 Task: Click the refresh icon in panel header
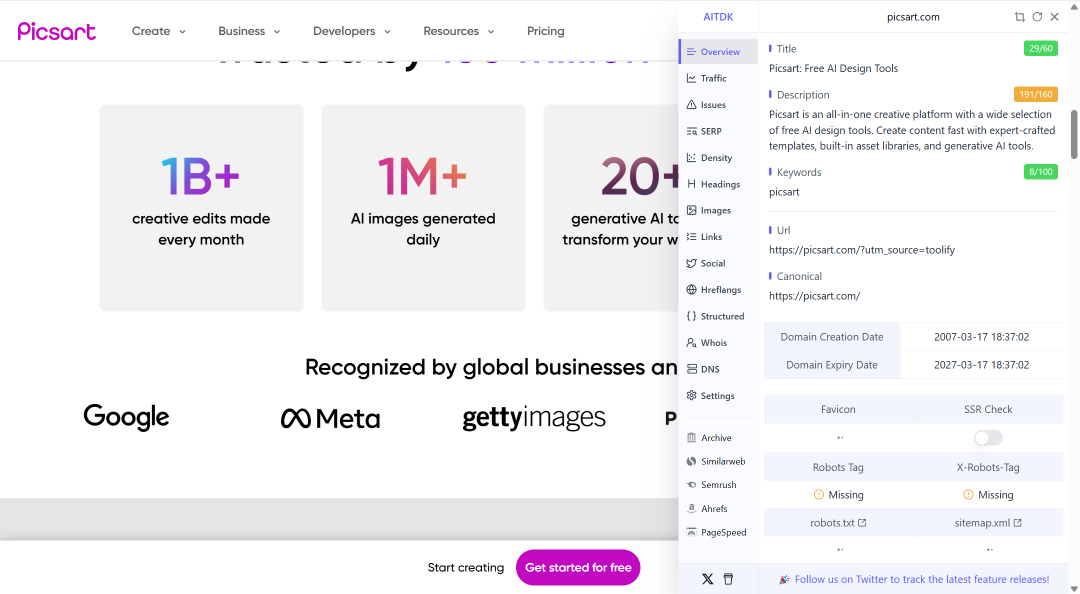pyautogui.click(x=1037, y=17)
